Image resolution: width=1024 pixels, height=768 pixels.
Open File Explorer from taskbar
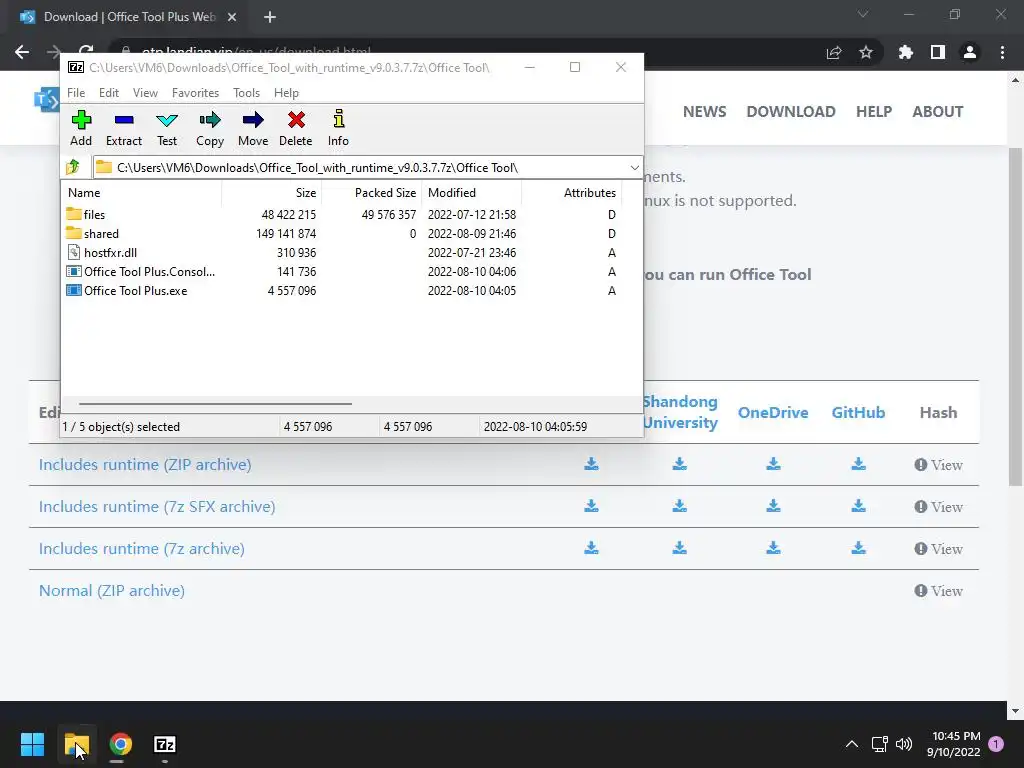click(x=77, y=744)
